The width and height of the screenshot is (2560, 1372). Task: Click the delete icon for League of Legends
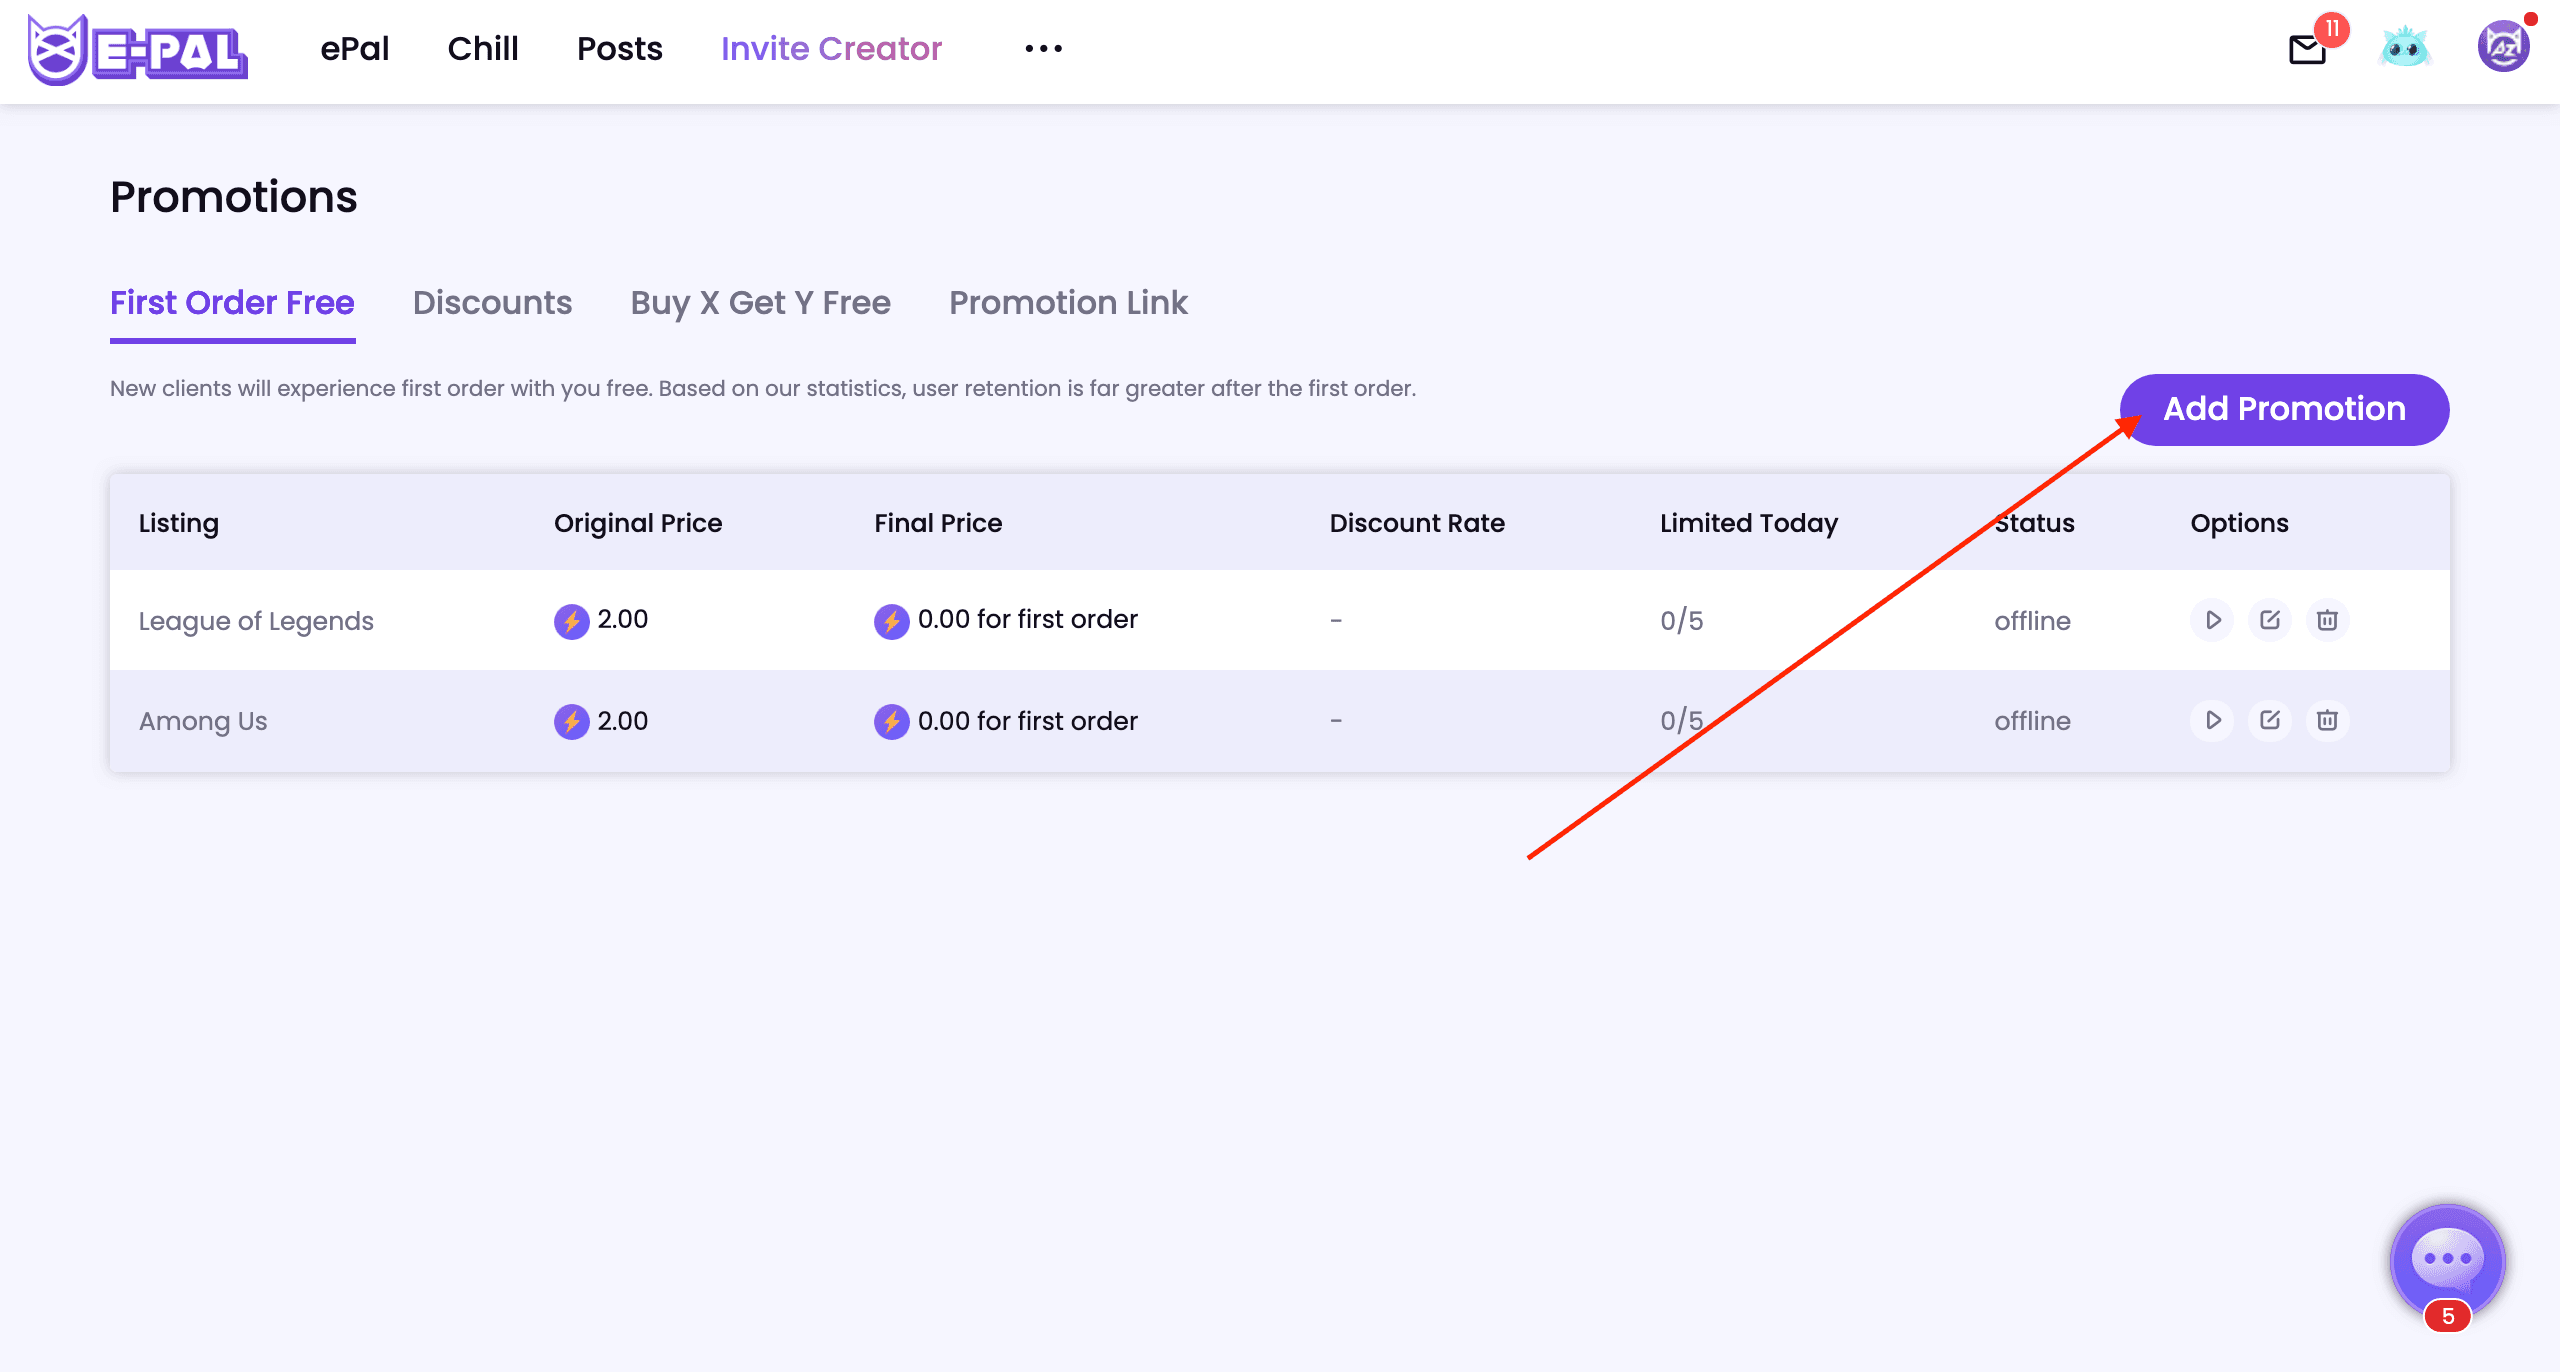click(2328, 618)
